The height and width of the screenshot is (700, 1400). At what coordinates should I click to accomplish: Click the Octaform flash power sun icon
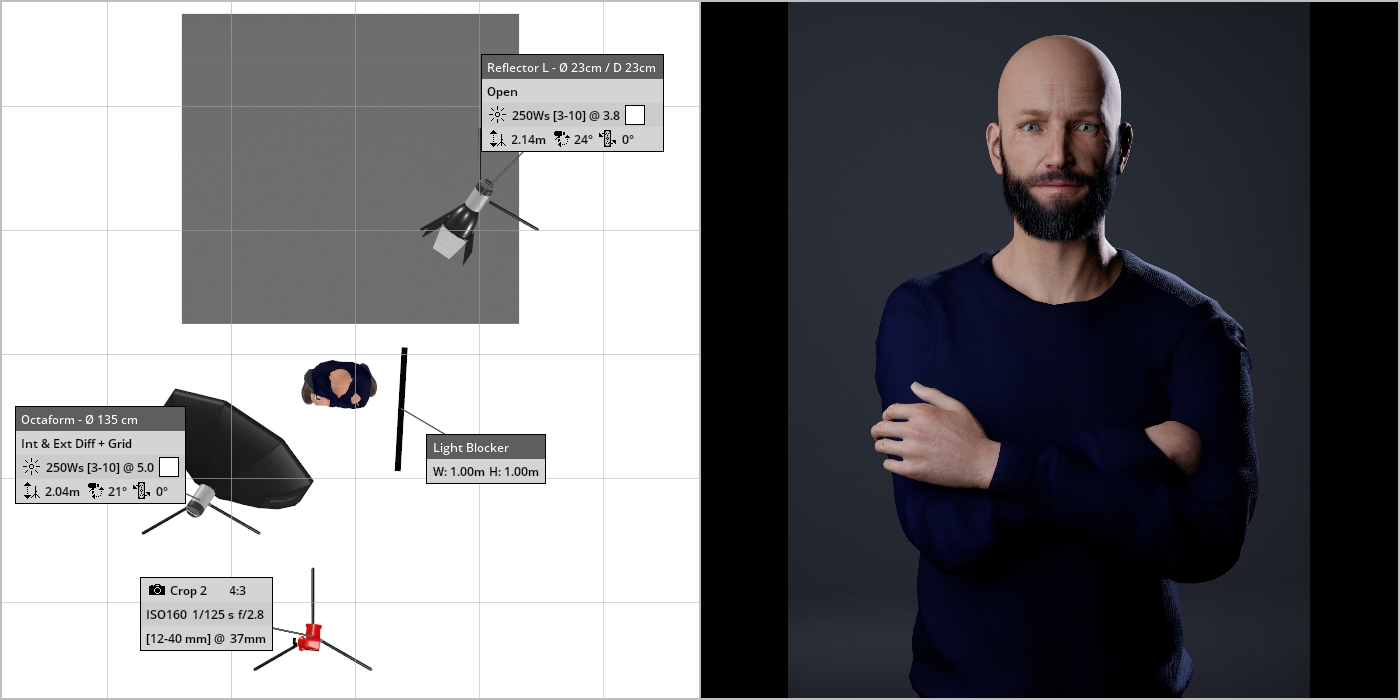[31, 467]
